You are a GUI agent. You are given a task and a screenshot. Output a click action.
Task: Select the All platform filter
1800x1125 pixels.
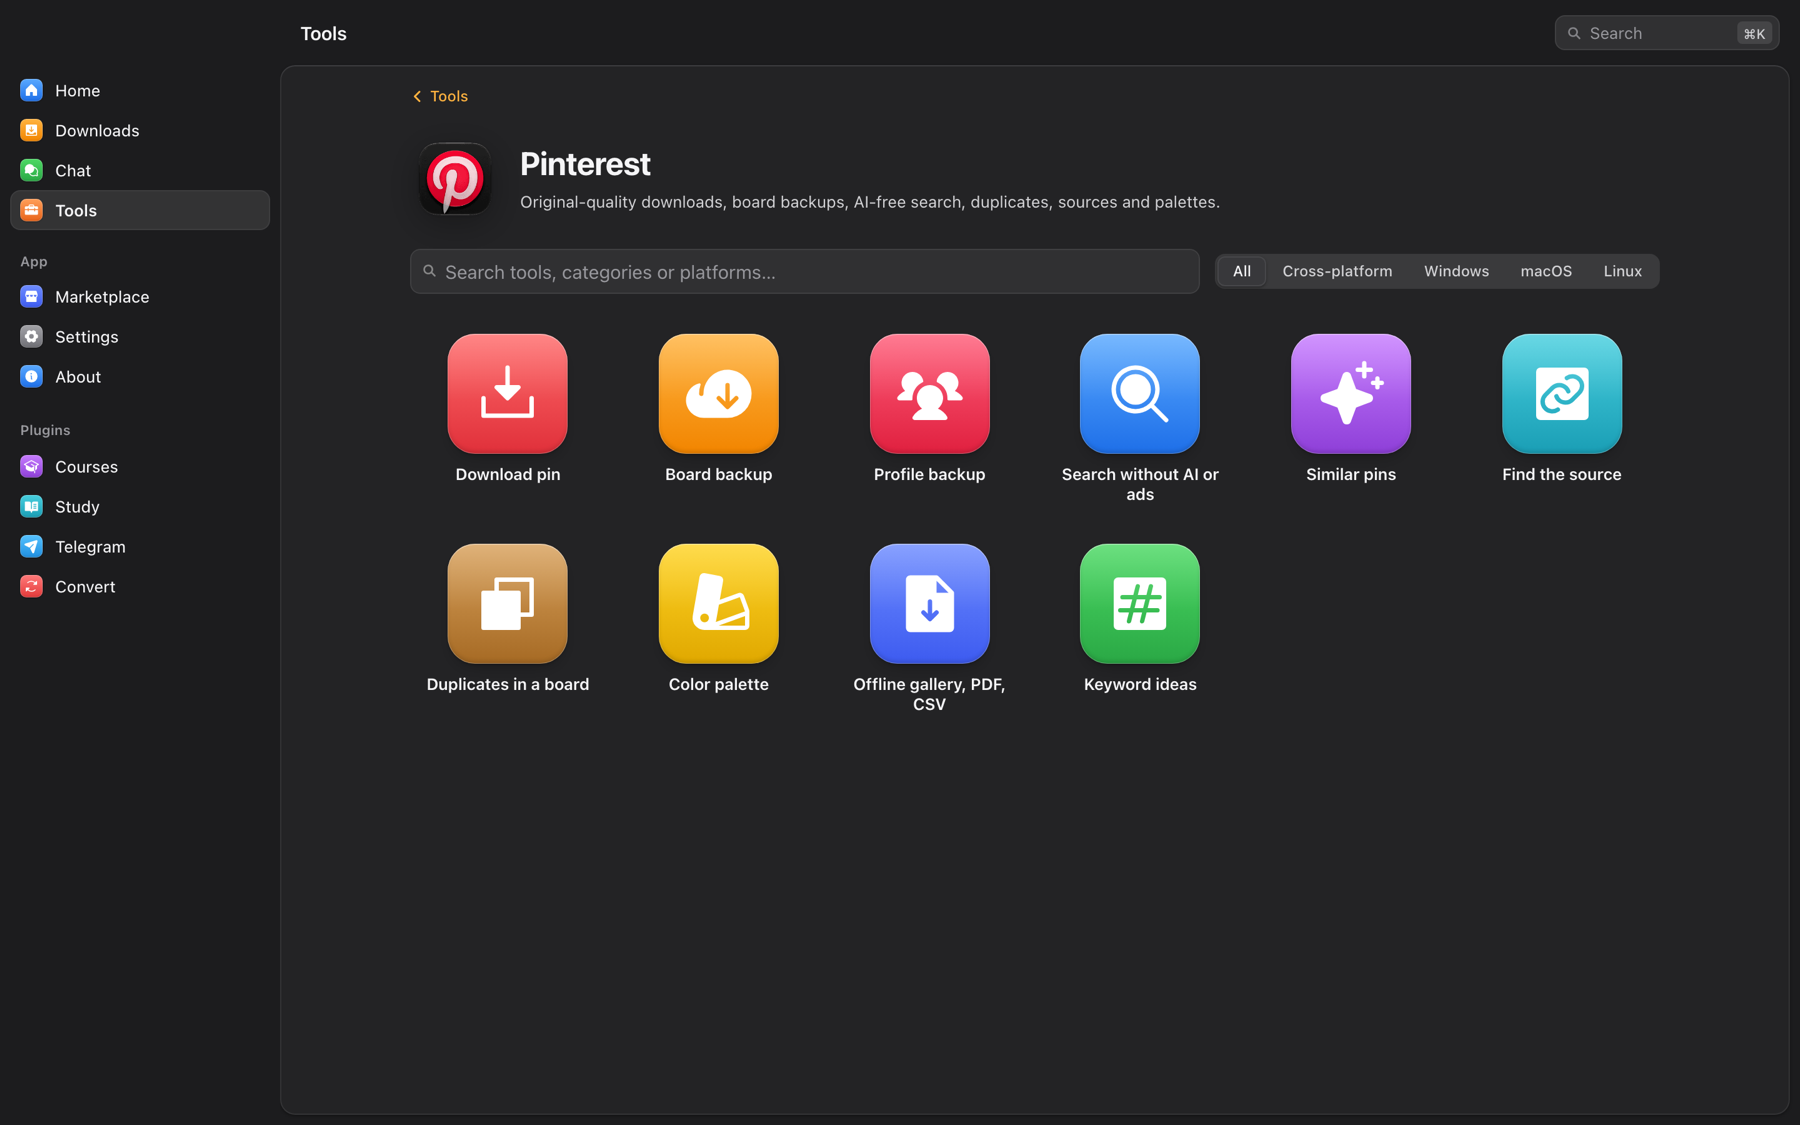pyautogui.click(x=1242, y=271)
